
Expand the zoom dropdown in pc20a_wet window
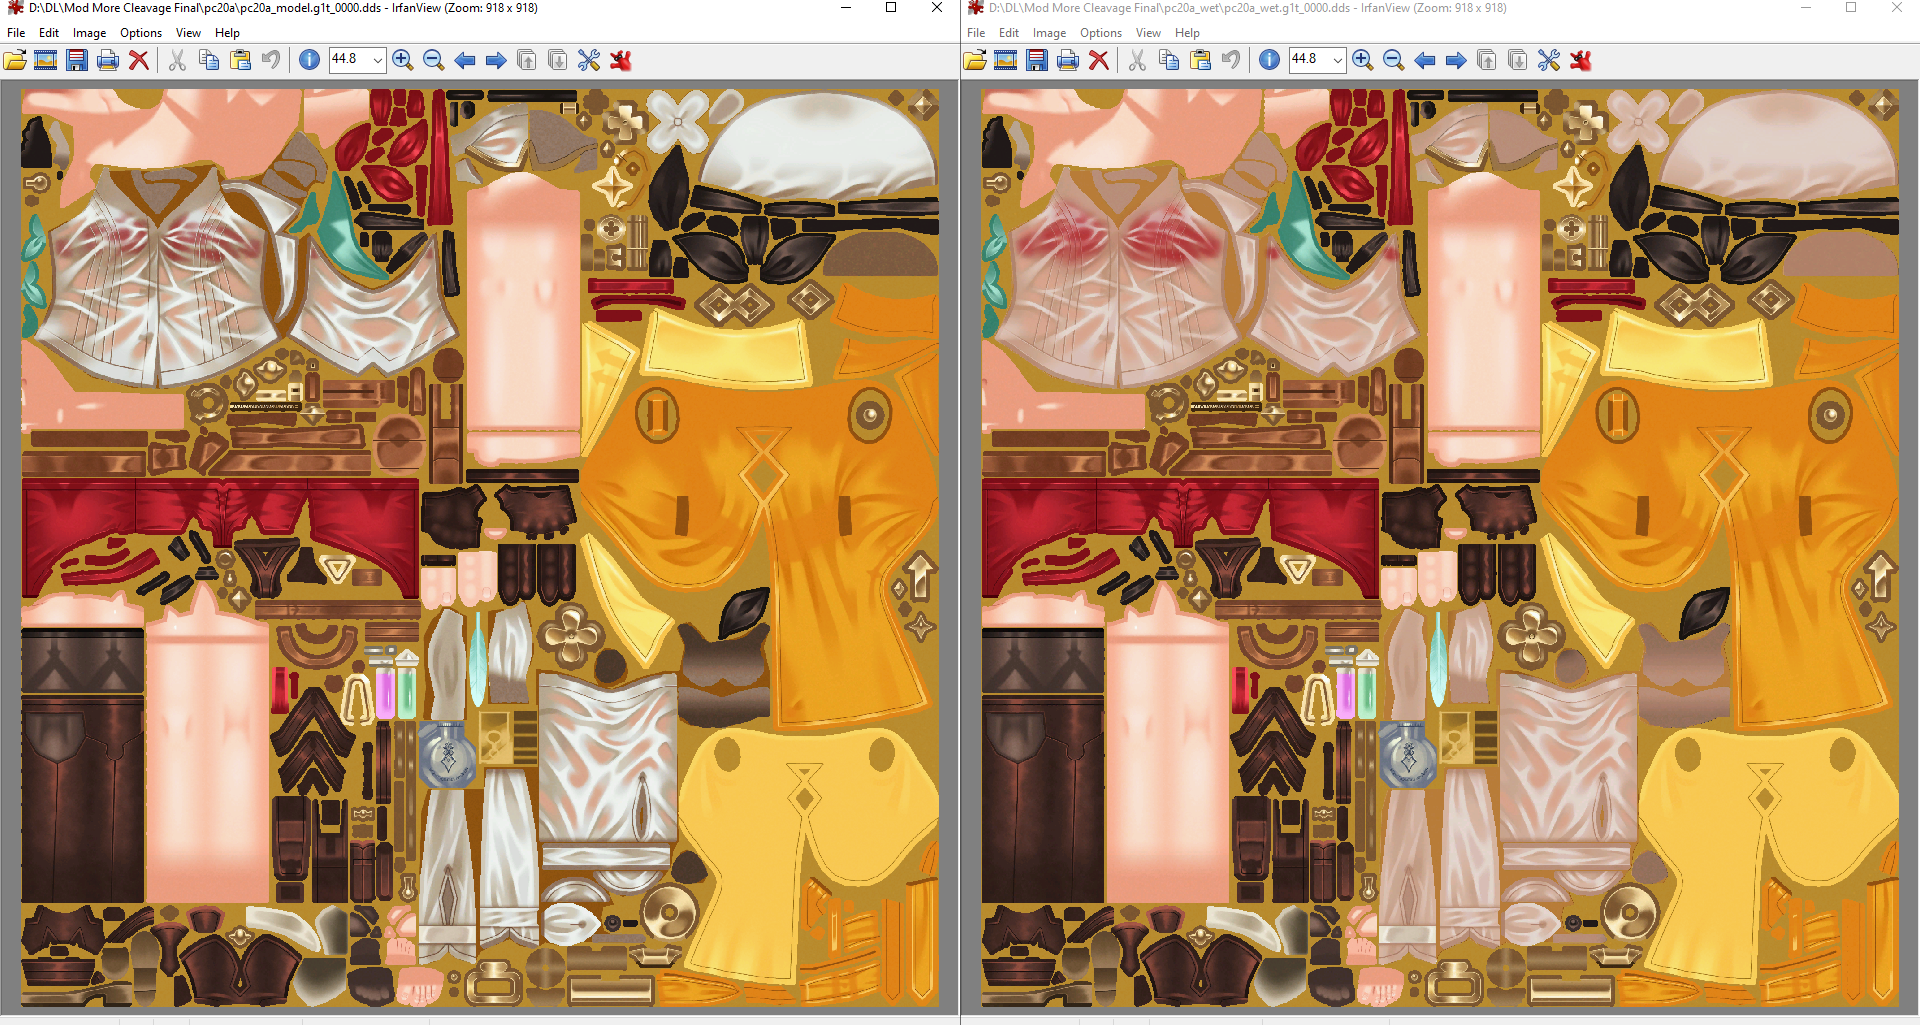tap(1337, 60)
